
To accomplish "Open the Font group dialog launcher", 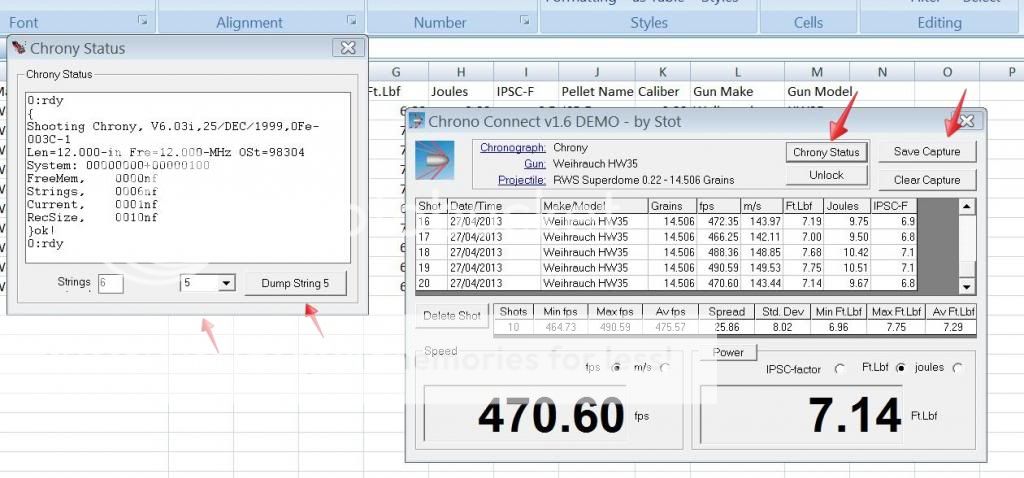I will point(142,20).
